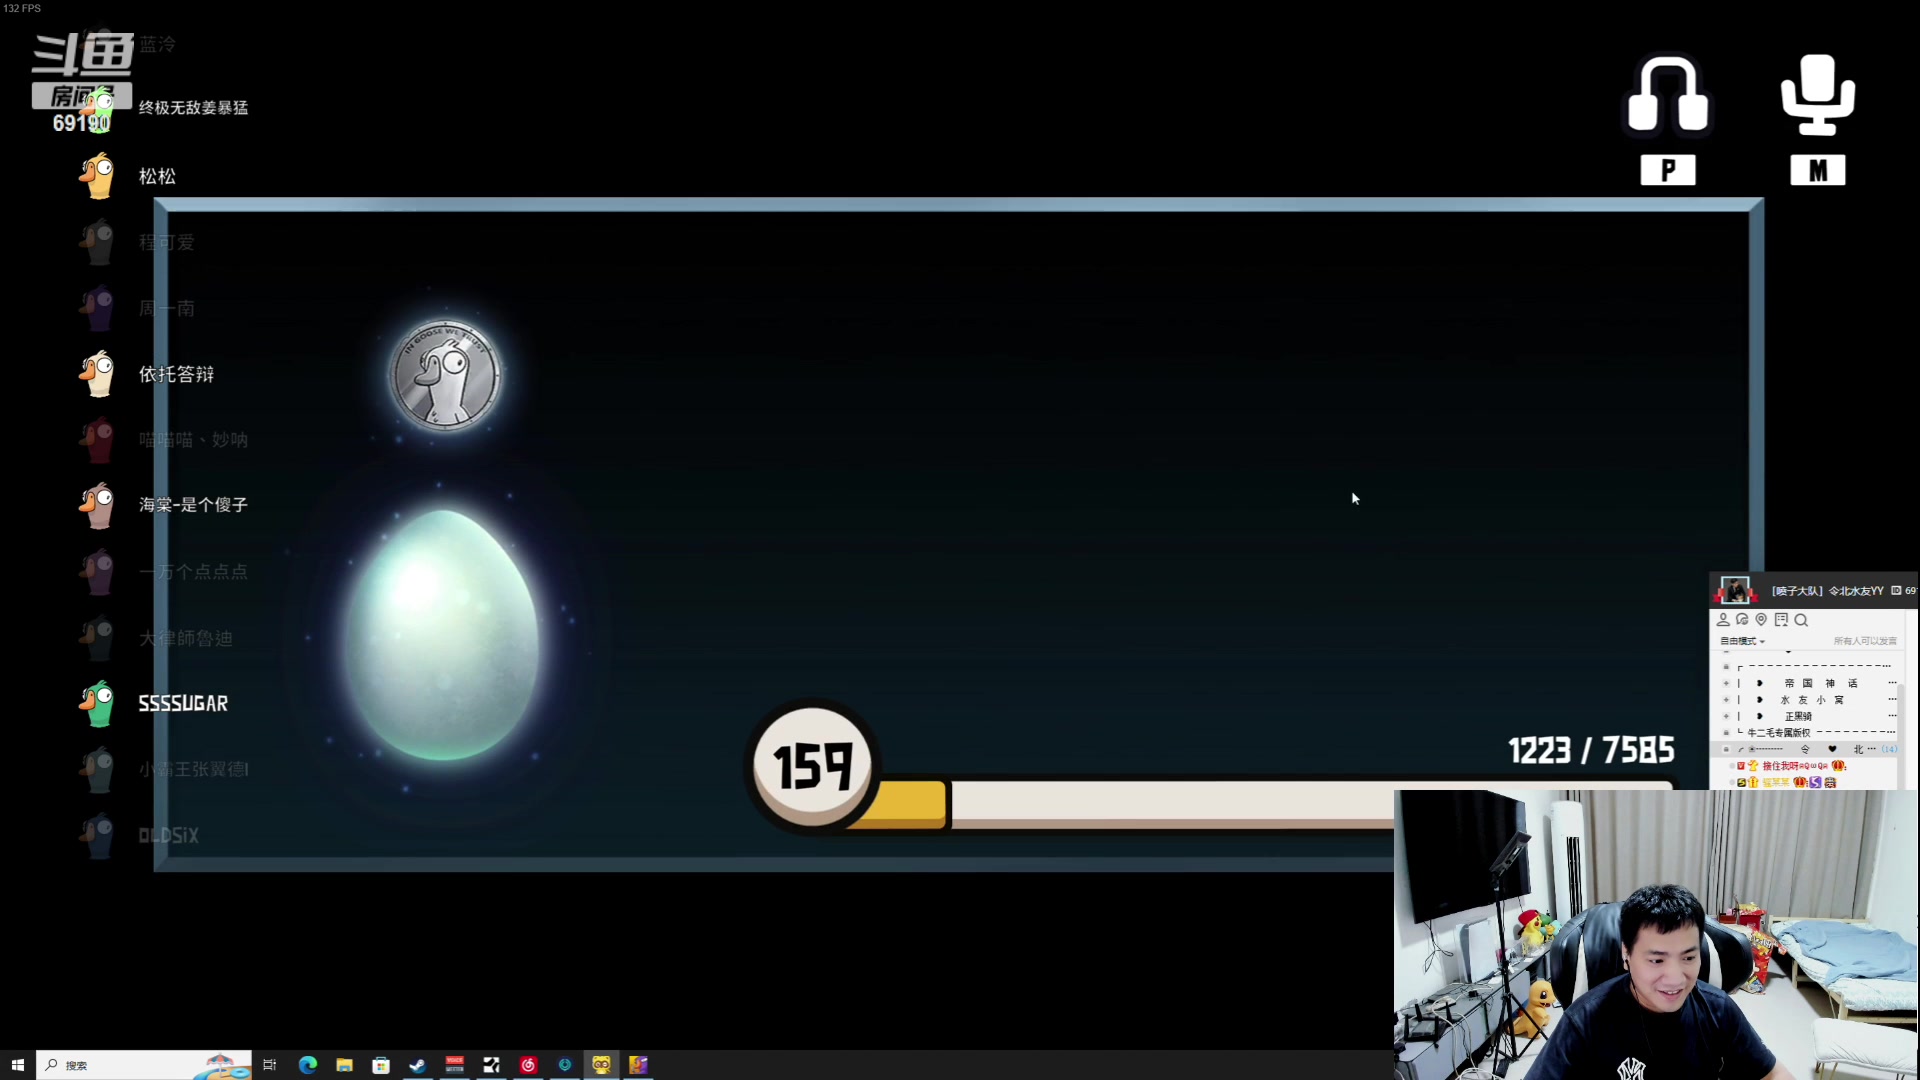Click the YY announcement board icon

[1781, 620]
